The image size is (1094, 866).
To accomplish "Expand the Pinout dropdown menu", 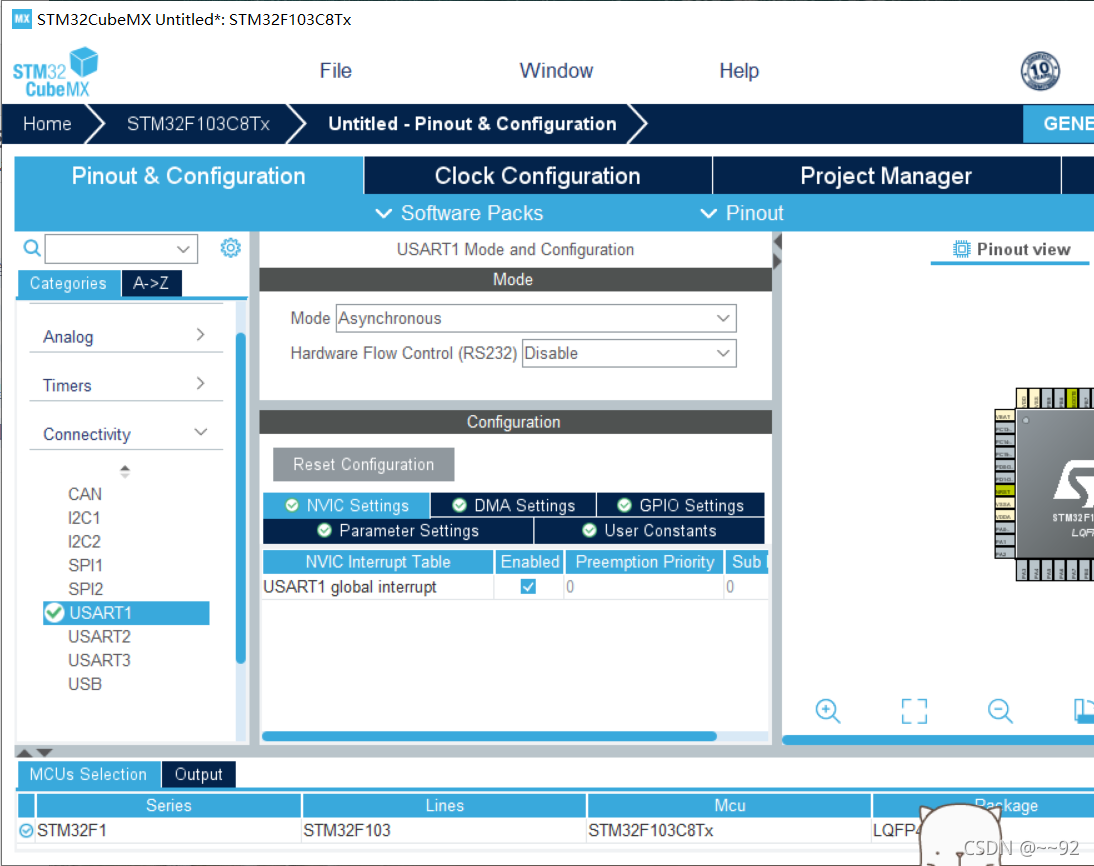I will coord(742,213).
